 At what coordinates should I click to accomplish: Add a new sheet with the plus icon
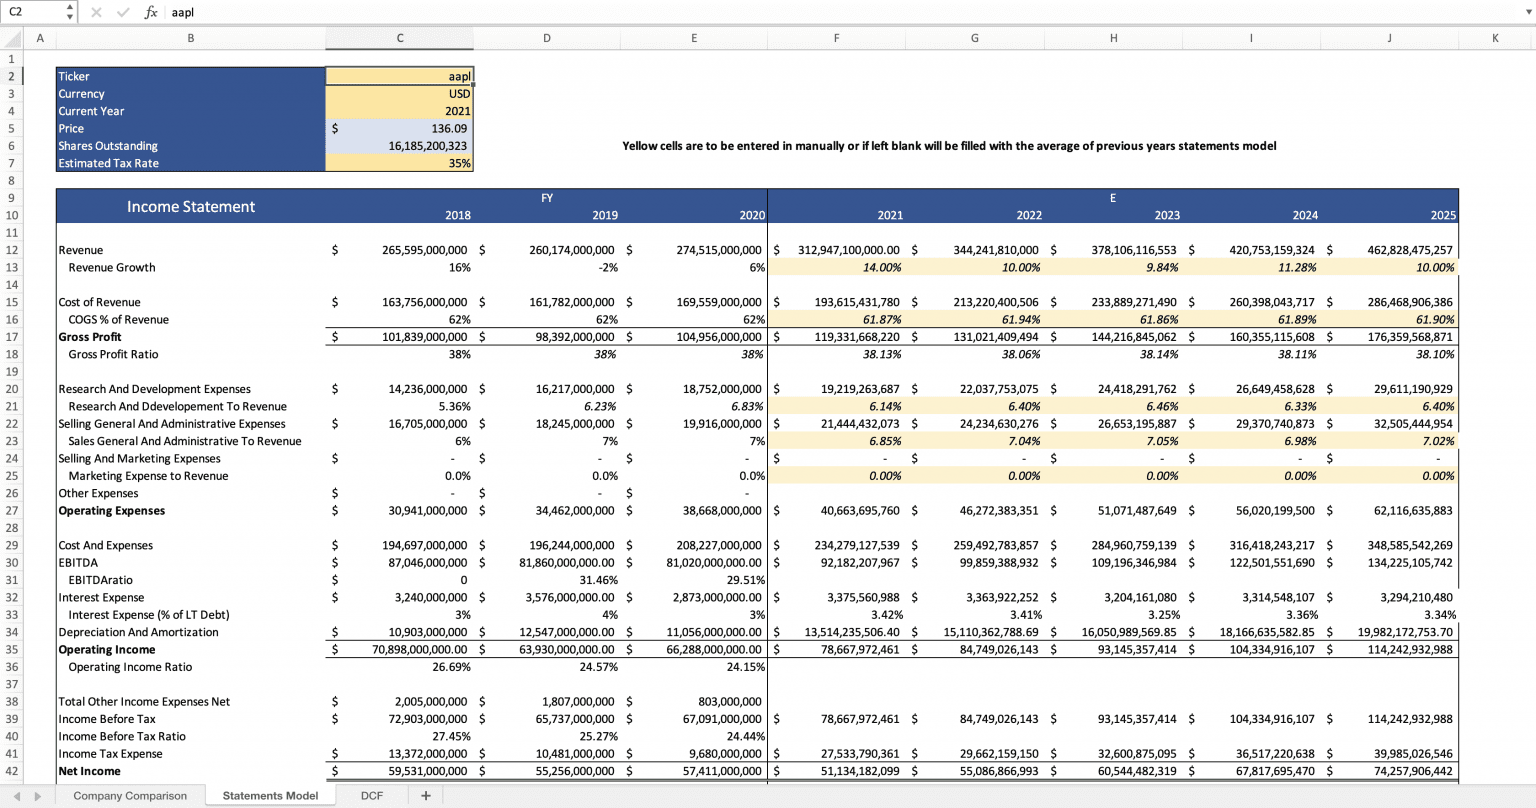tap(426, 795)
